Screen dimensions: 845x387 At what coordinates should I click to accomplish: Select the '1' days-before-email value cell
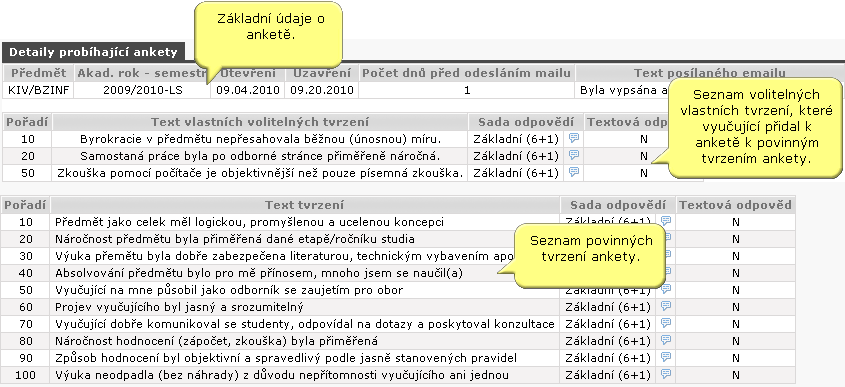(467, 90)
